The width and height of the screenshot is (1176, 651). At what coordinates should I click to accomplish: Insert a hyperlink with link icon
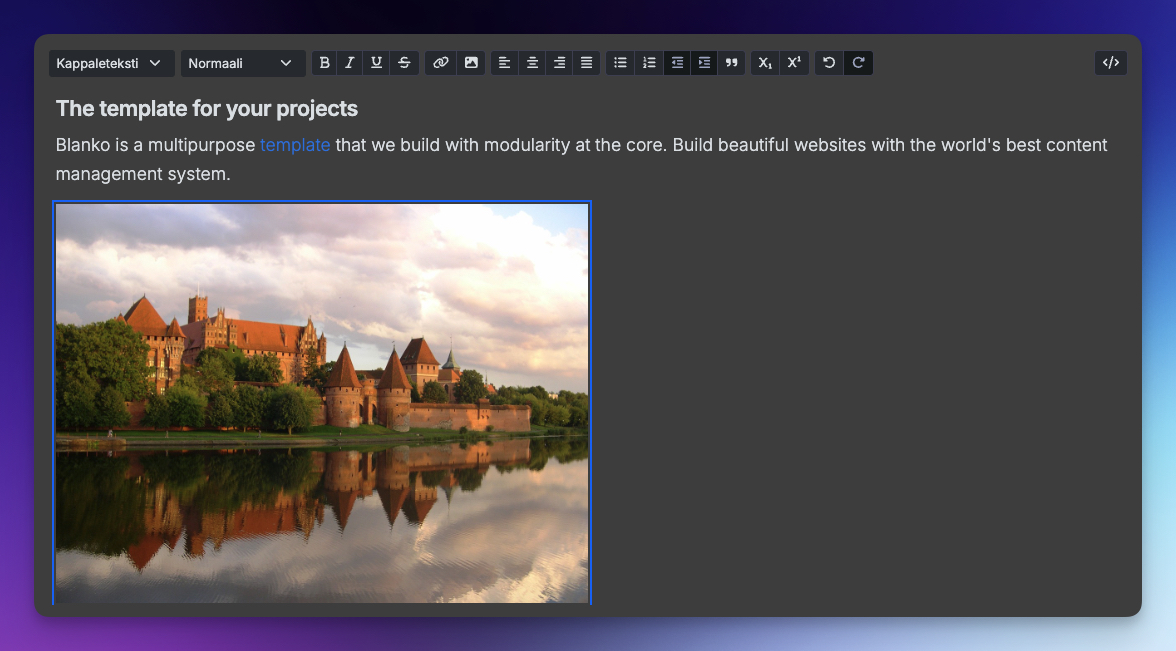[440, 63]
